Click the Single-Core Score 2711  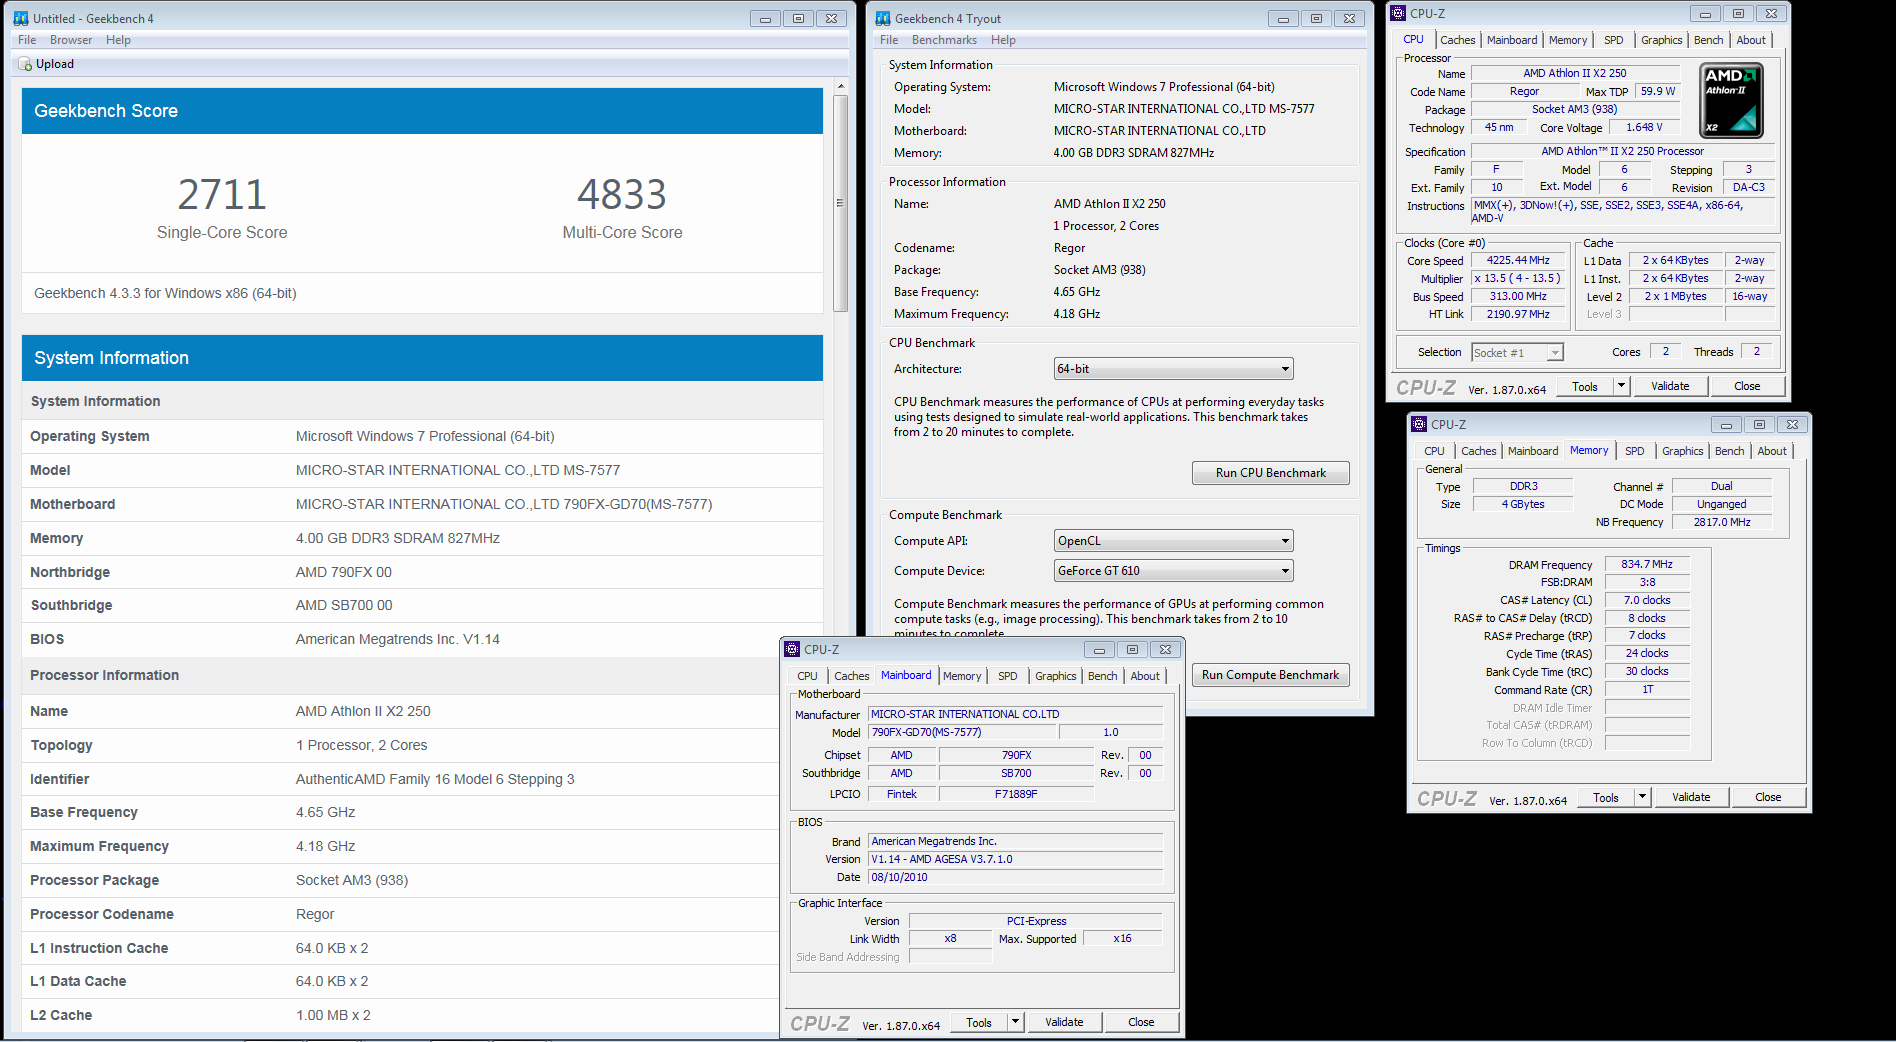(x=222, y=194)
